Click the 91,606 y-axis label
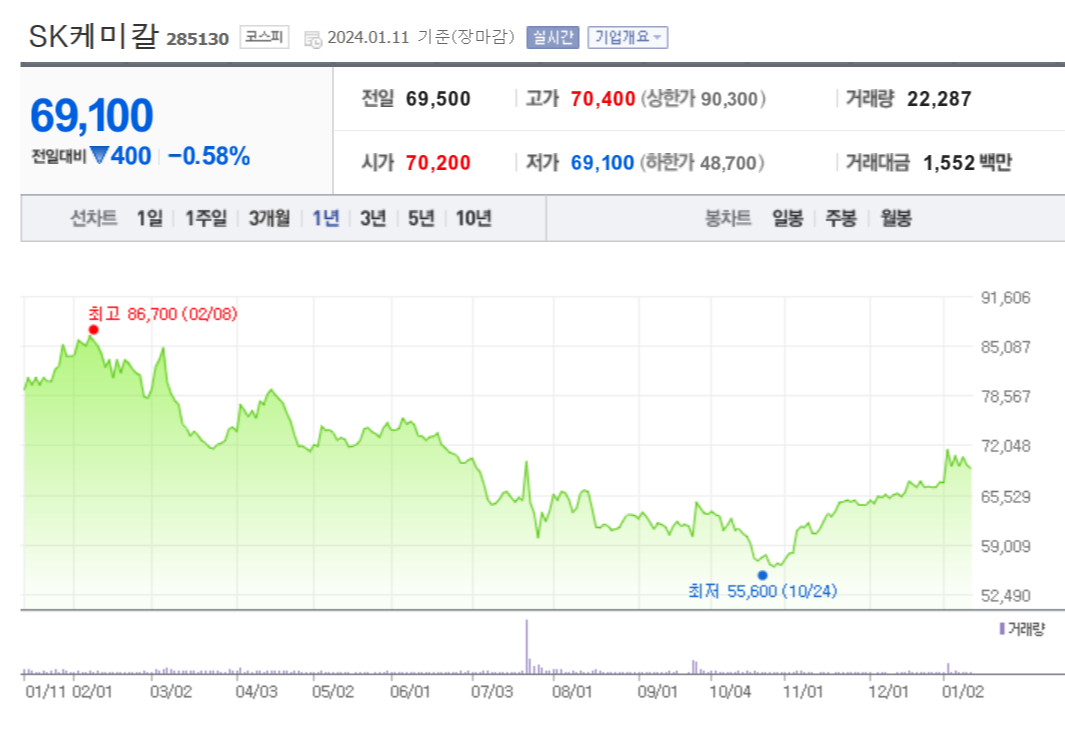Screen dimensions: 1065x734 point(1005,297)
